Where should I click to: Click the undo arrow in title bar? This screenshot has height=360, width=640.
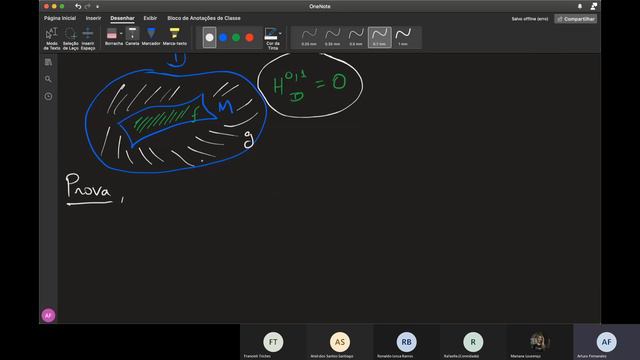click(78, 7)
